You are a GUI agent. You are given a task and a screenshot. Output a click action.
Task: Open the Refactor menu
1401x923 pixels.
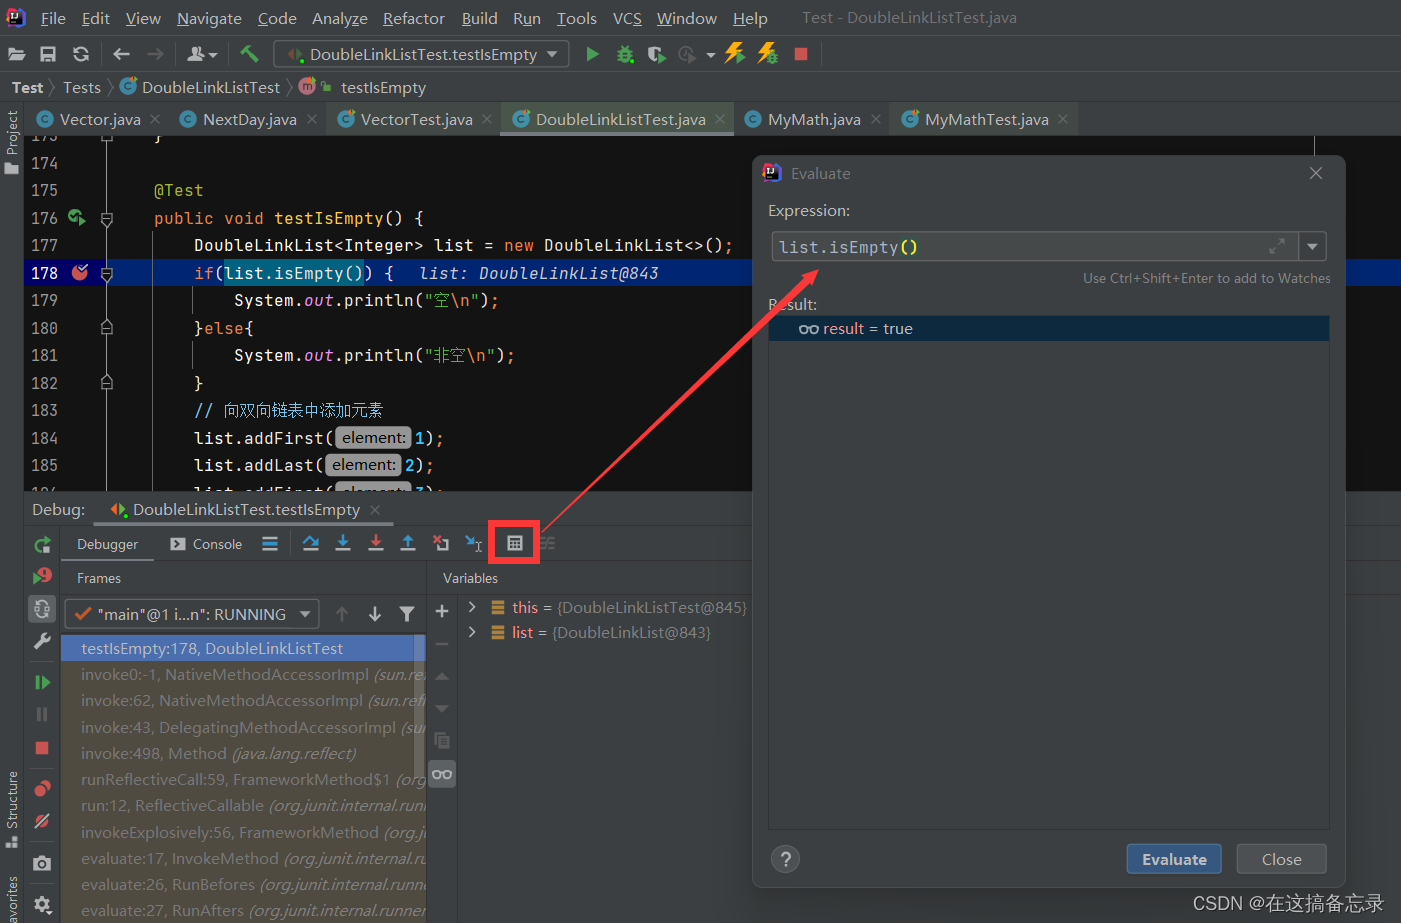coord(413,18)
